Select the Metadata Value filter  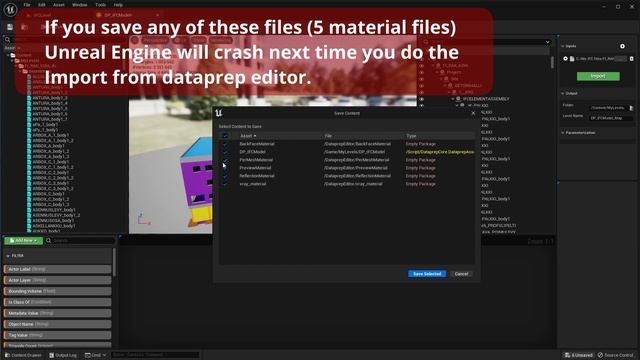tap(58, 313)
